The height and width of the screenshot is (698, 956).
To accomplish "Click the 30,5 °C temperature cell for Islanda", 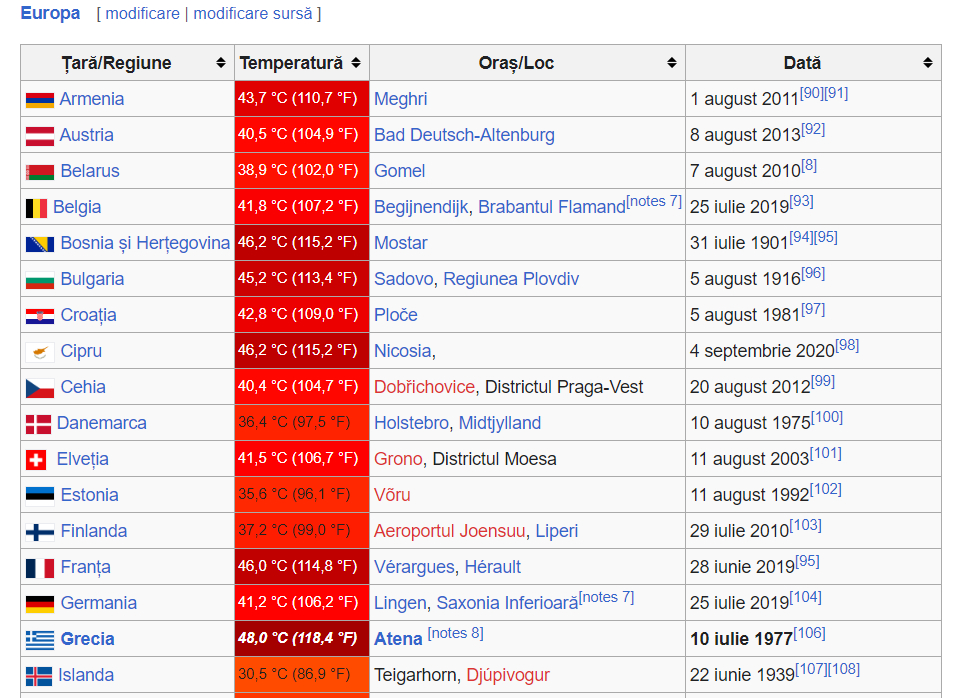I will click(302, 675).
